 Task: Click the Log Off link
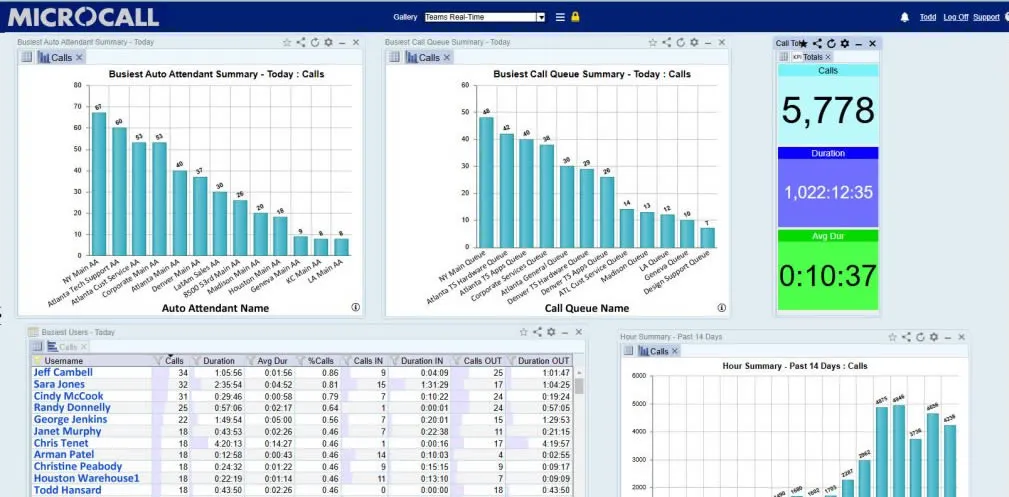pos(955,17)
